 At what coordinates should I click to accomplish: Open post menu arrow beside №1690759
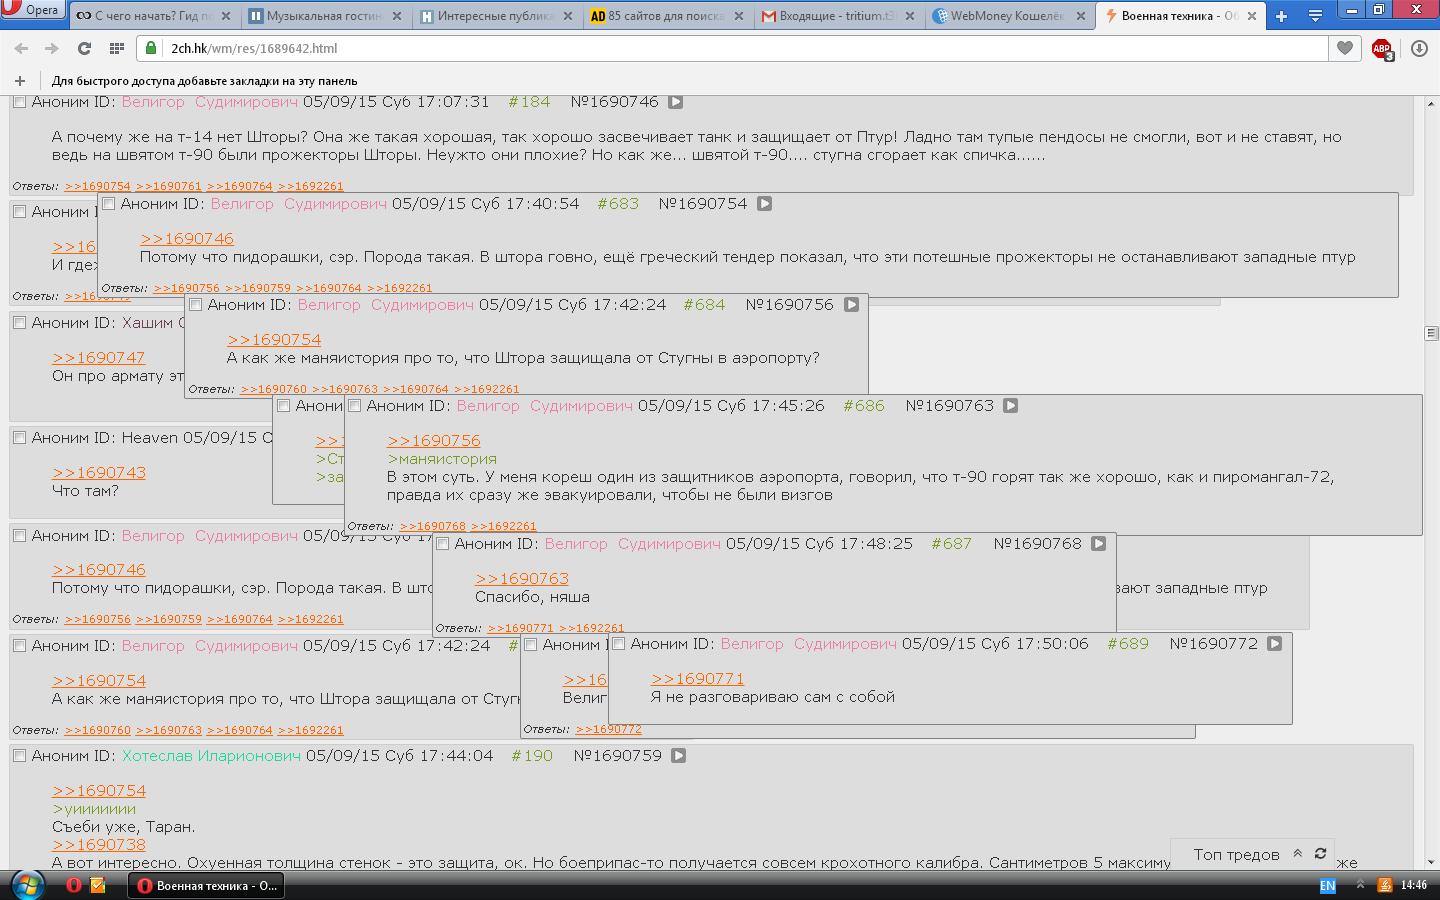coord(678,756)
